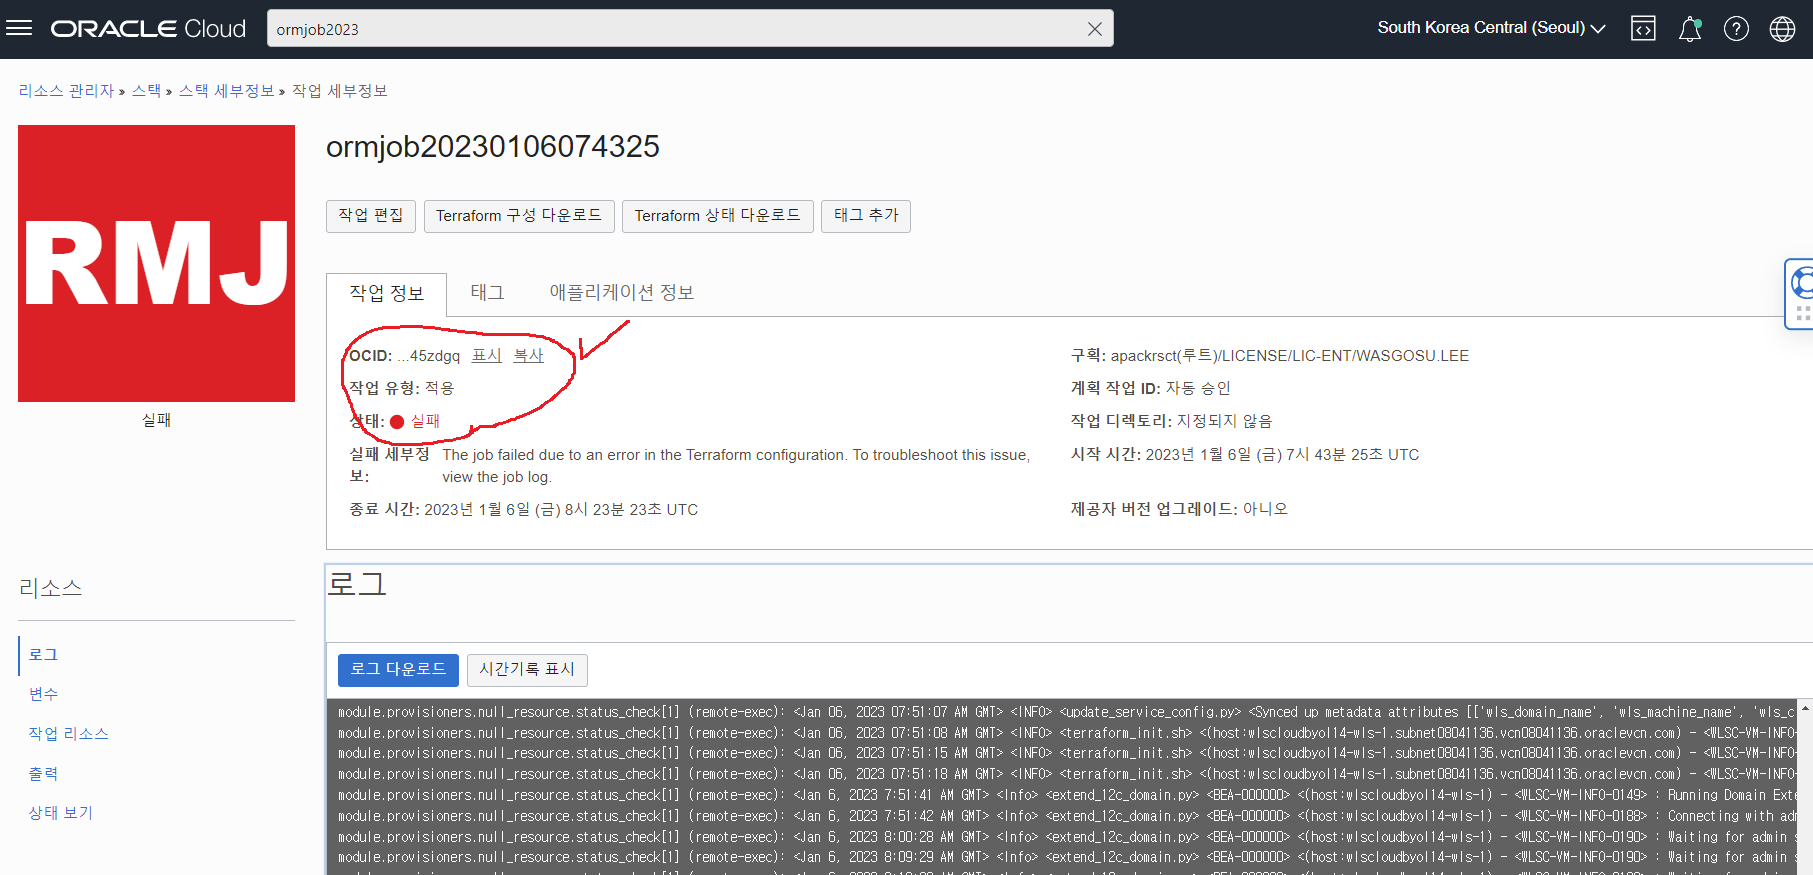Click Terraform 상태 다운로드 button
The height and width of the screenshot is (875, 1813).
click(718, 216)
